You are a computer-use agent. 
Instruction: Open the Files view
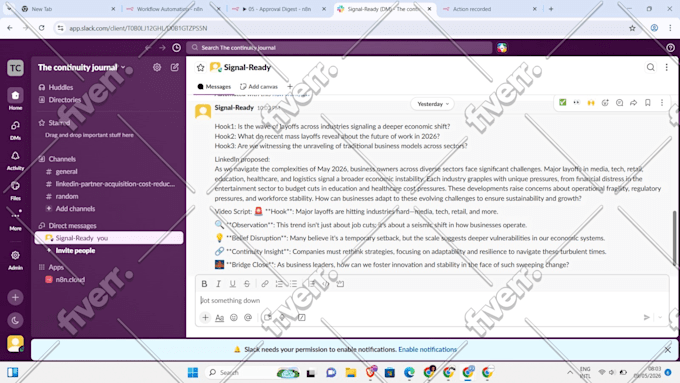tap(15, 190)
